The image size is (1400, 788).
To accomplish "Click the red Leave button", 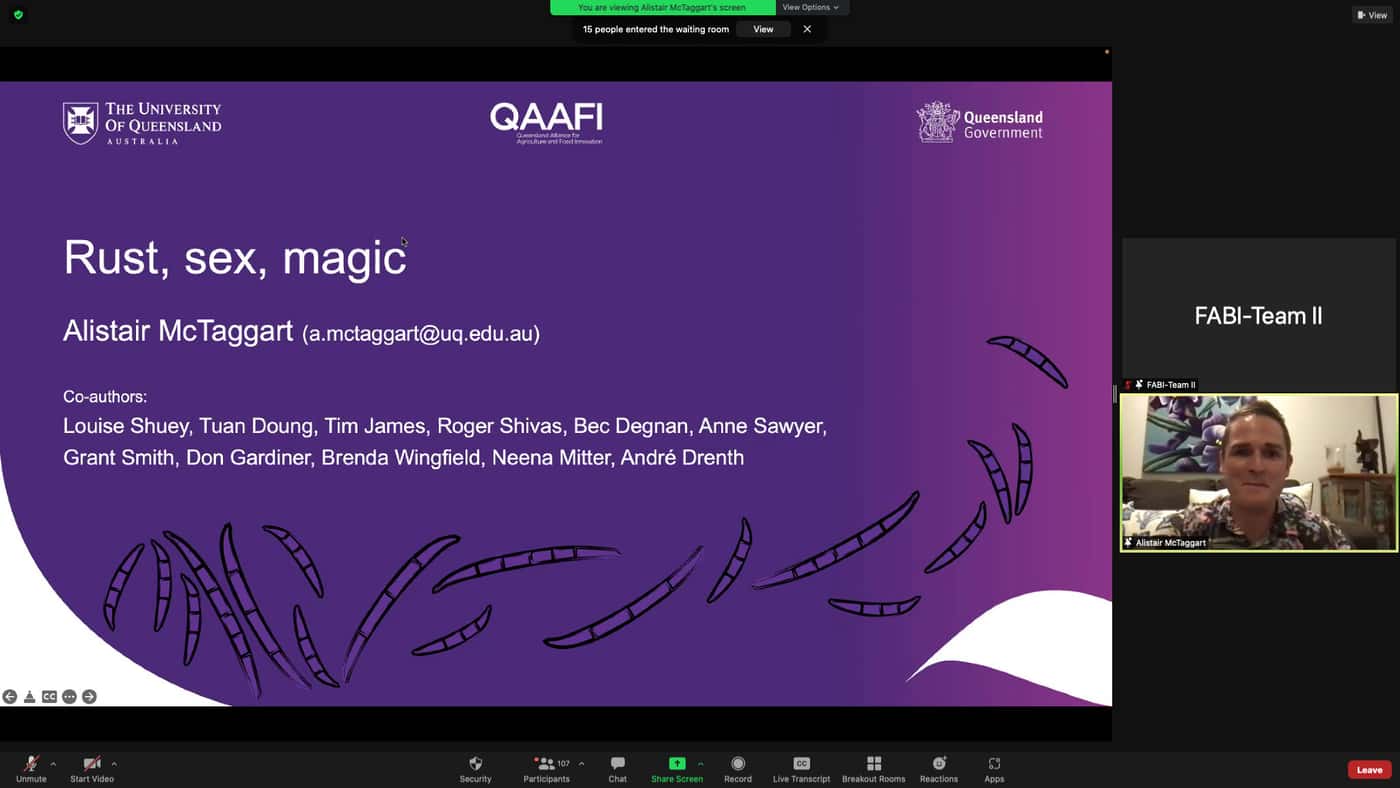I will pyautogui.click(x=1369, y=770).
